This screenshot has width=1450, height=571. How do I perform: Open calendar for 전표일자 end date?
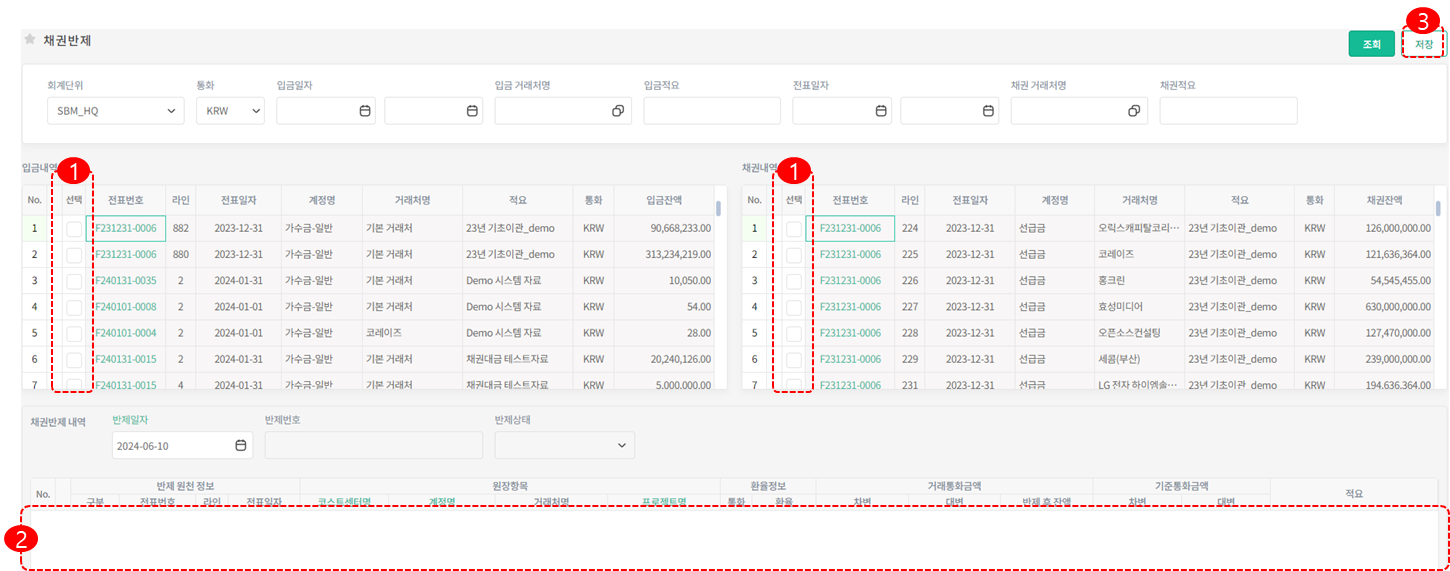click(x=987, y=111)
